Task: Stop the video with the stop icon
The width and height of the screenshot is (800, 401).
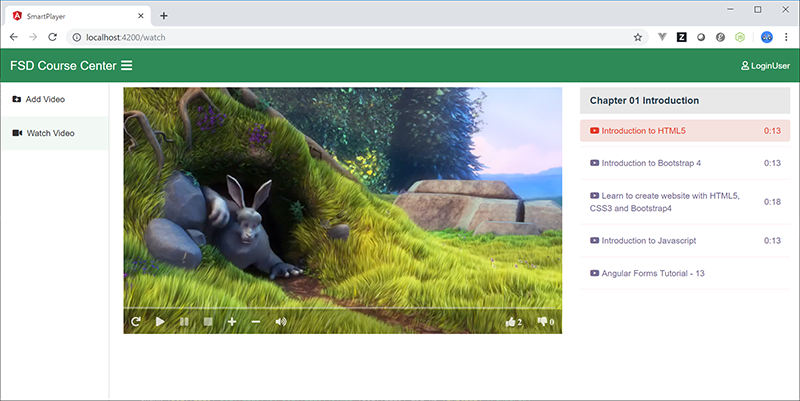Action: click(x=208, y=321)
